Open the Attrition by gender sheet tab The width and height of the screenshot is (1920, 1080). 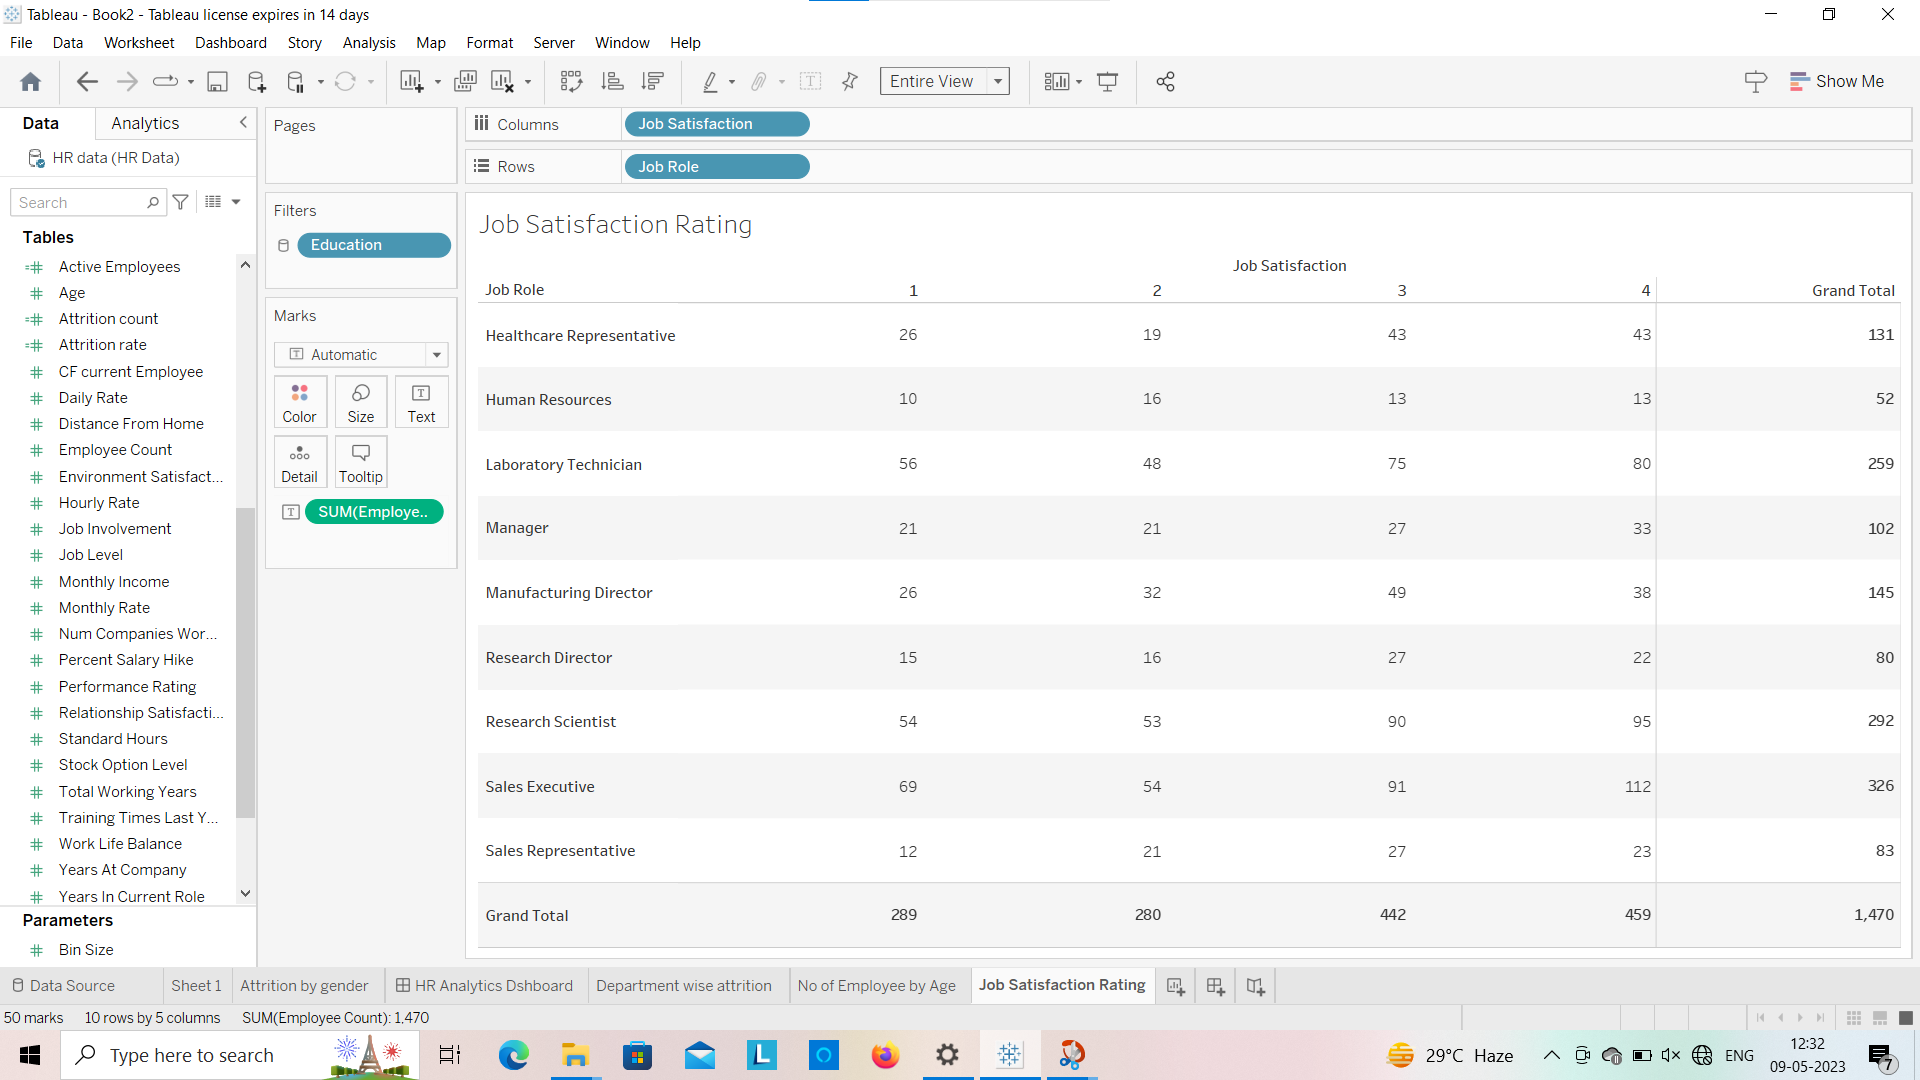304,986
